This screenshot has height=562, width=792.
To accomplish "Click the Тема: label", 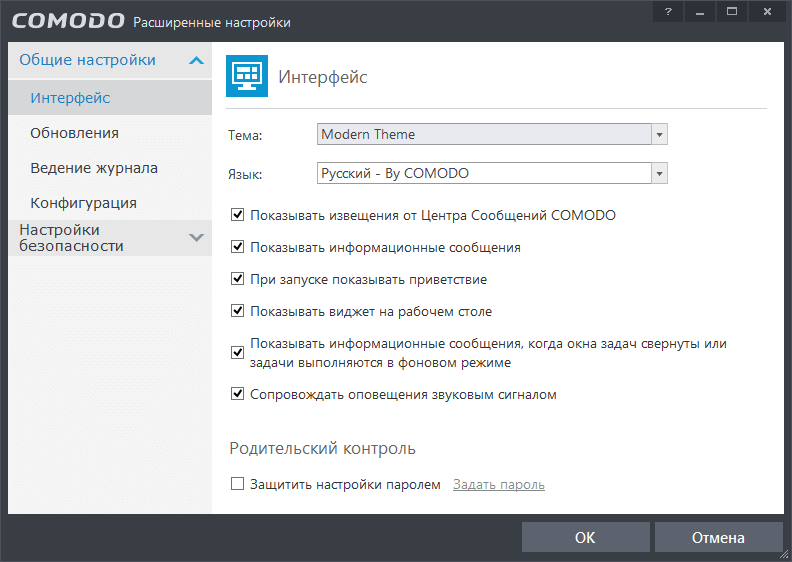I will point(245,135).
